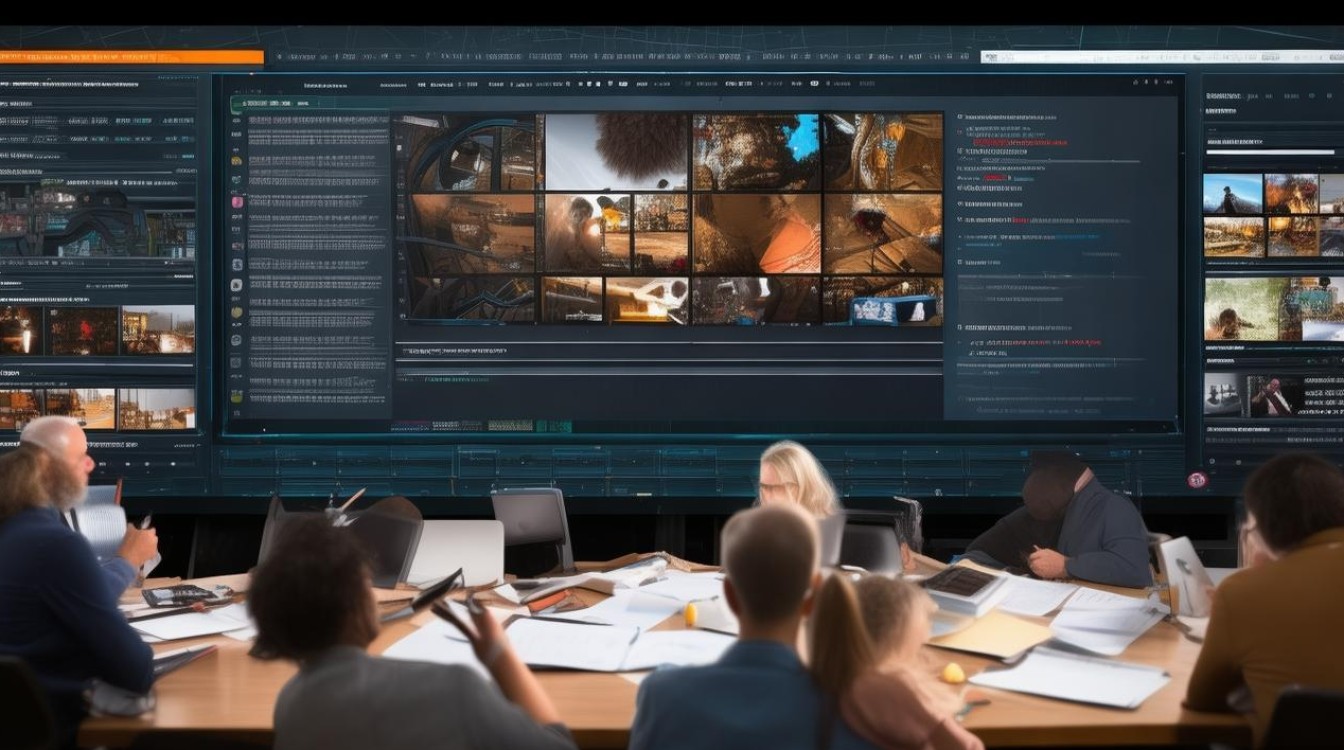This screenshot has width=1344, height=750.
Task: Click the white progress bar in the right panel
Action: [x=1271, y=152]
